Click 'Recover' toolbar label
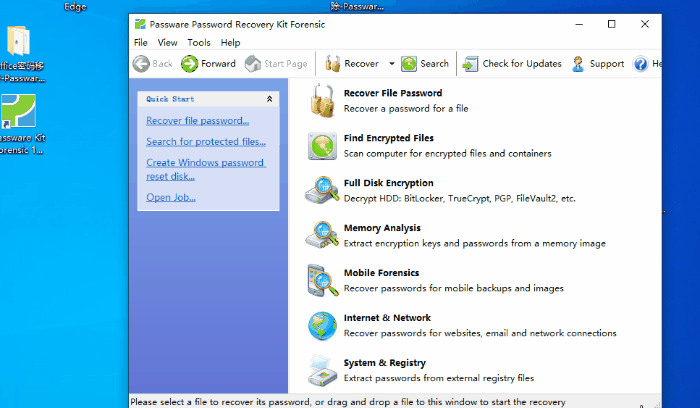700x408 pixels. [x=362, y=64]
